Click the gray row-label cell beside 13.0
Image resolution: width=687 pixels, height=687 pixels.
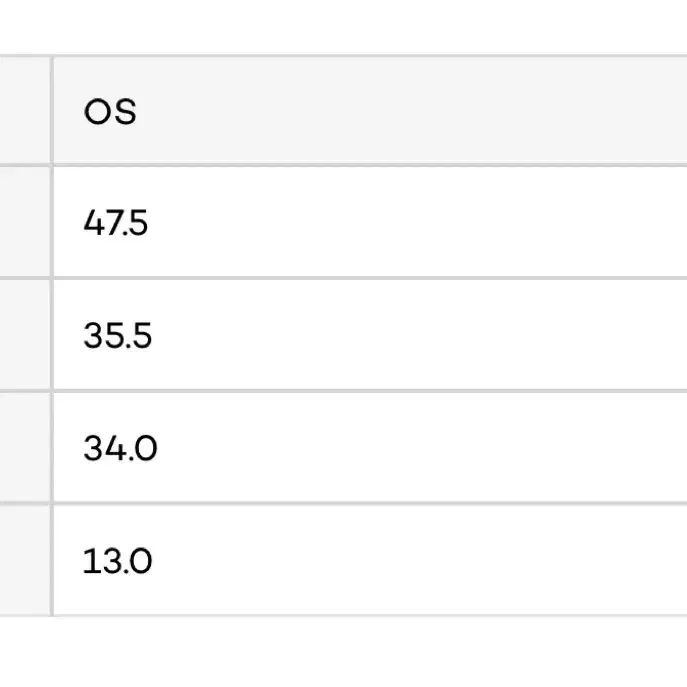25,560
